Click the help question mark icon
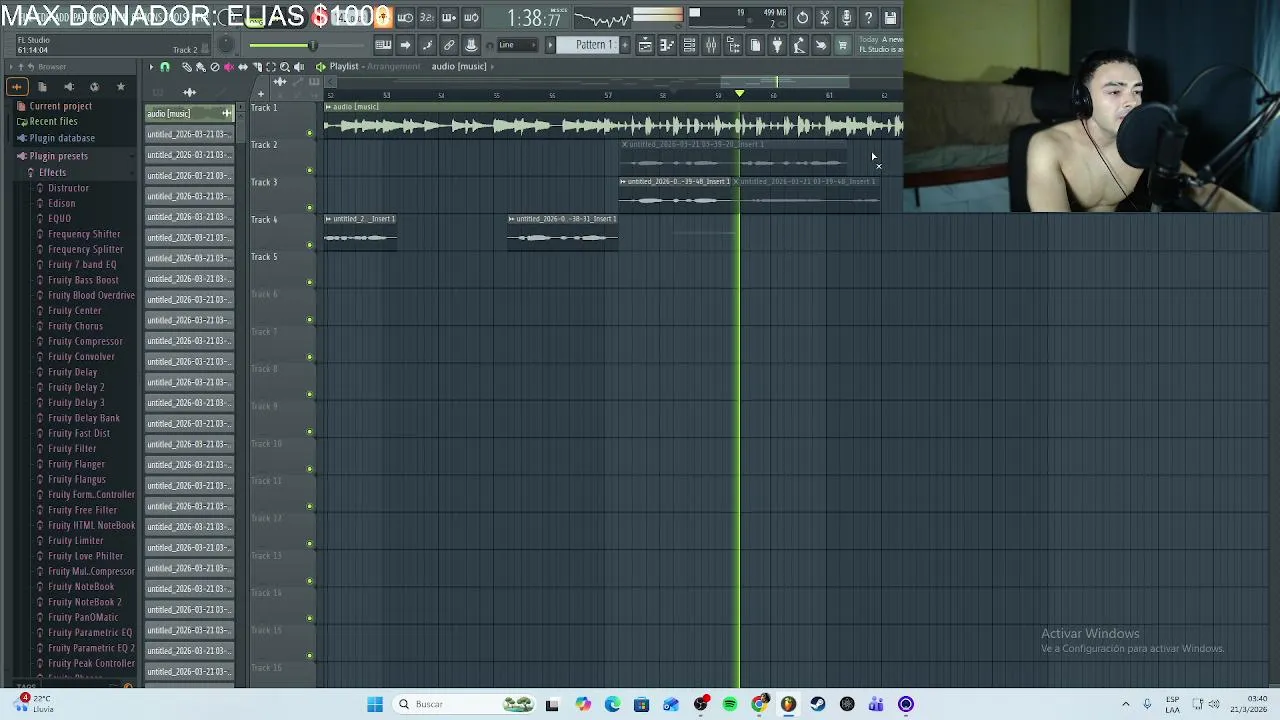The height and width of the screenshot is (720, 1280). pos(868,18)
